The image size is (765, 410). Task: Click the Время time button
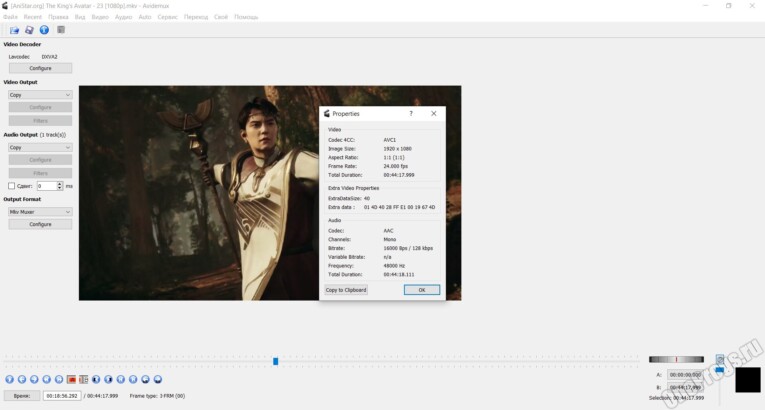click(x=21, y=396)
